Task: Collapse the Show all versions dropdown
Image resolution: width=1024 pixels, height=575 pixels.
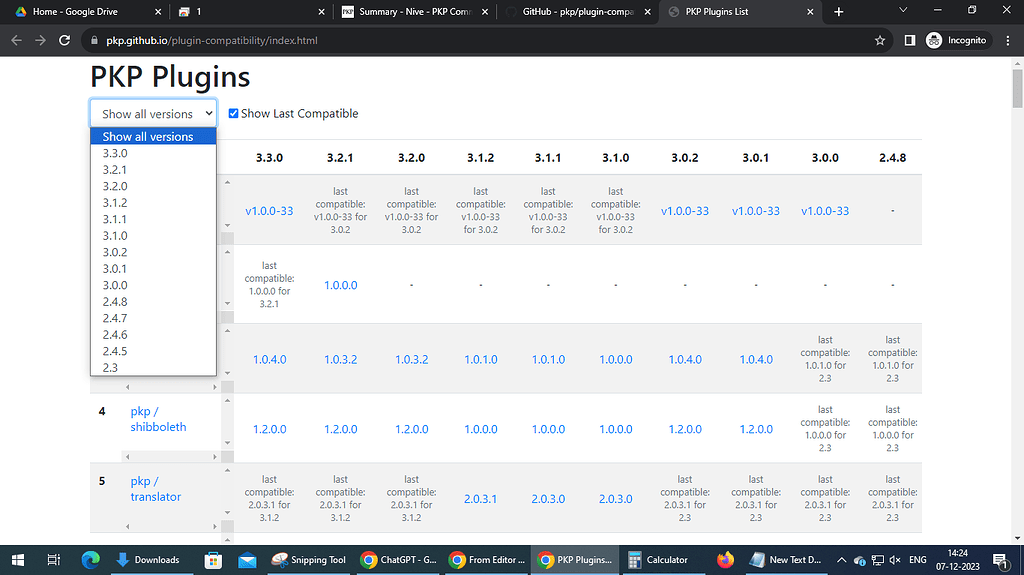Action: (153, 114)
